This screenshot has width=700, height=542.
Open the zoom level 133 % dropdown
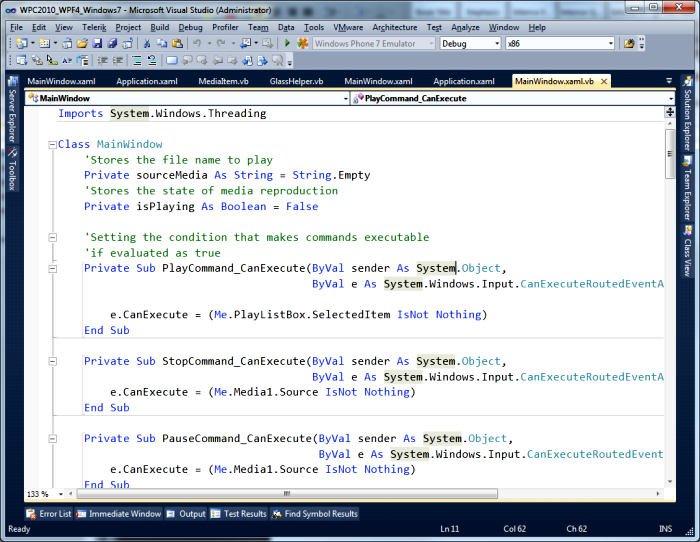point(59,494)
